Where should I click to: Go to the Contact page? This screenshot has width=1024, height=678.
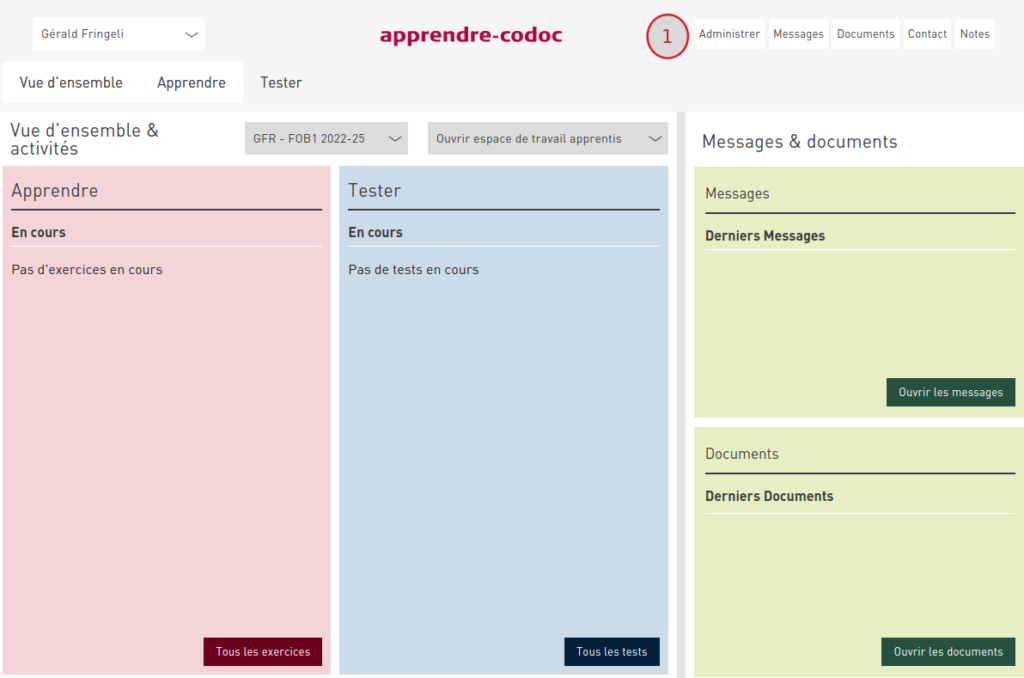coord(927,34)
